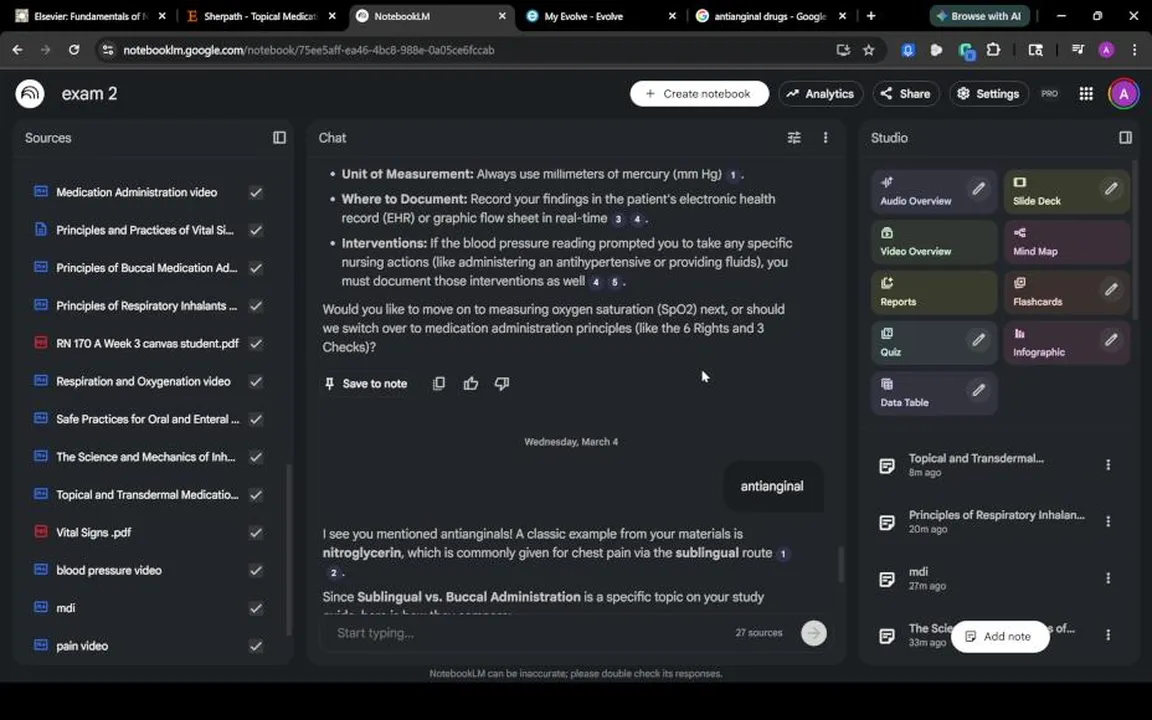Open notebook Settings
The height and width of the screenshot is (720, 1152).
pyautogui.click(x=988, y=93)
